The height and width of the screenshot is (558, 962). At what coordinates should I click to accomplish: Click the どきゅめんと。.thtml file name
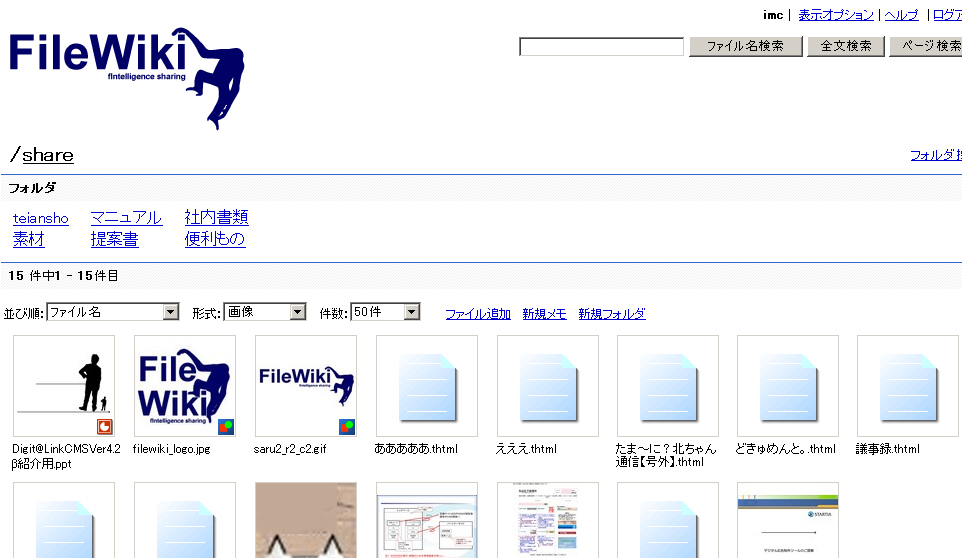(785, 449)
